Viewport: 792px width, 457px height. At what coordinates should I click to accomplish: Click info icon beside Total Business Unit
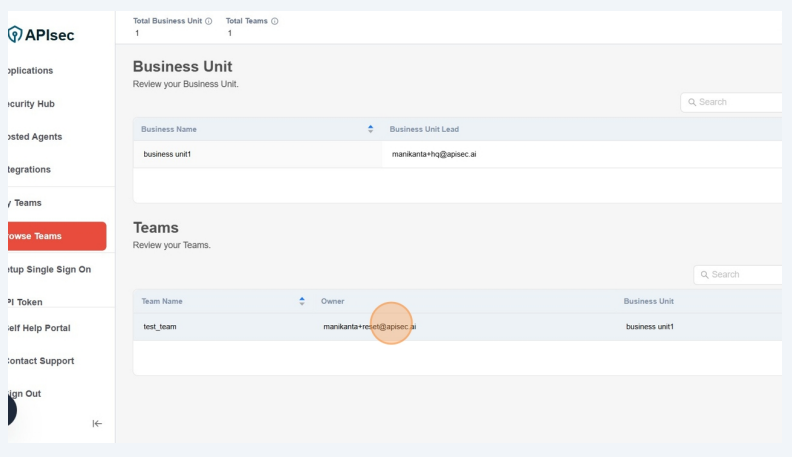[209, 22]
